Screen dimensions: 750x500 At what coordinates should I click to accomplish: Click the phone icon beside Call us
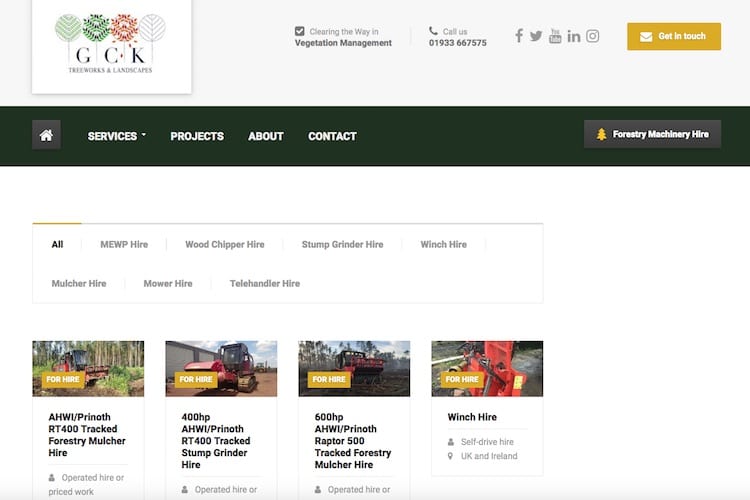pos(433,31)
